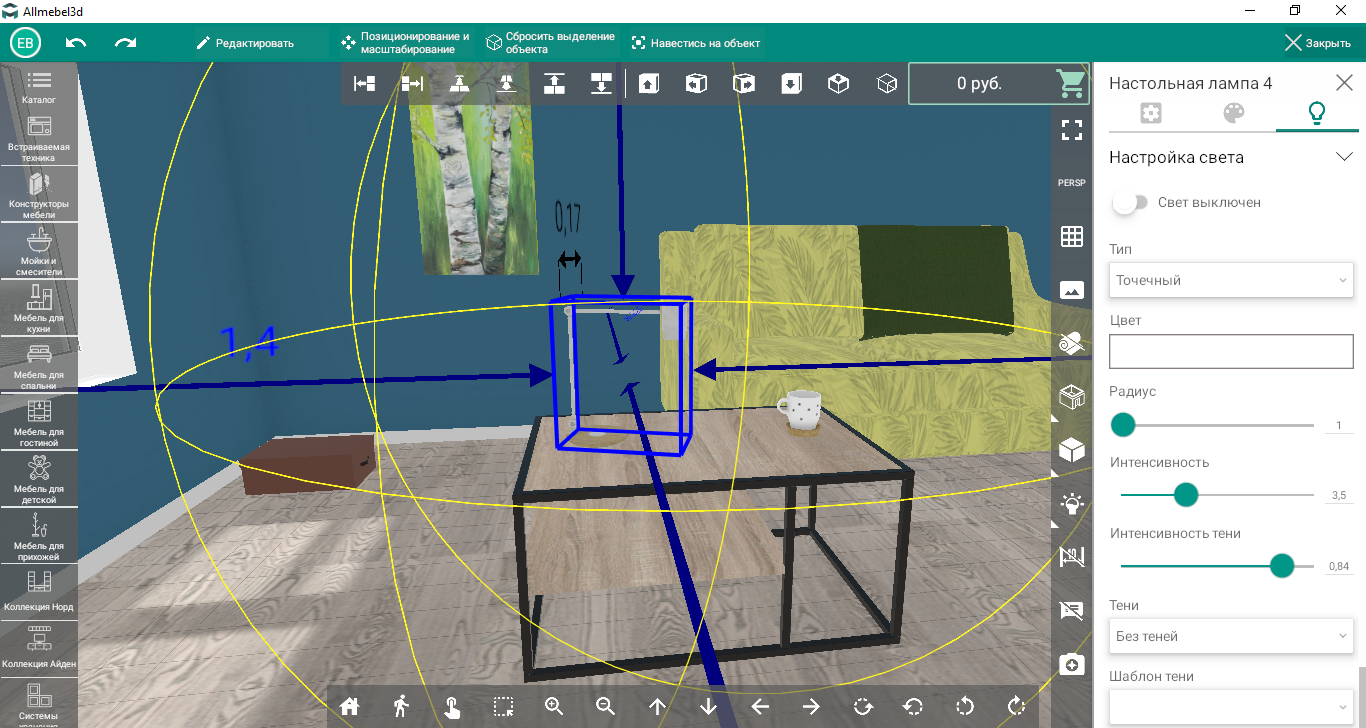Enable walking person mode
The image size is (1366, 728).
click(x=401, y=706)
